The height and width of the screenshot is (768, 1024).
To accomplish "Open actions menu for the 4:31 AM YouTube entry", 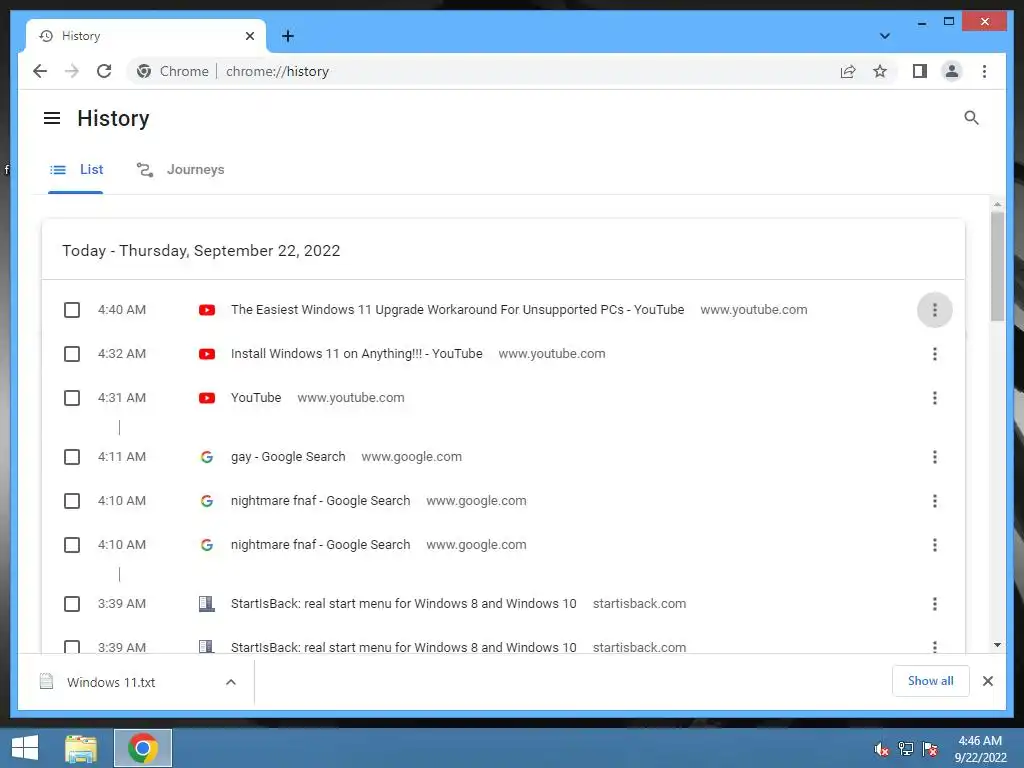I will 935,398.
